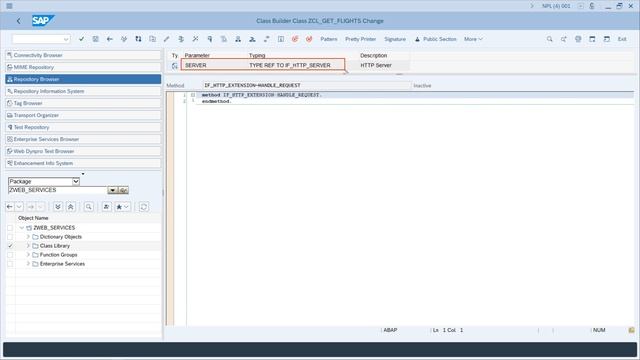
Task: Click the Signature button
Action: 395,39
